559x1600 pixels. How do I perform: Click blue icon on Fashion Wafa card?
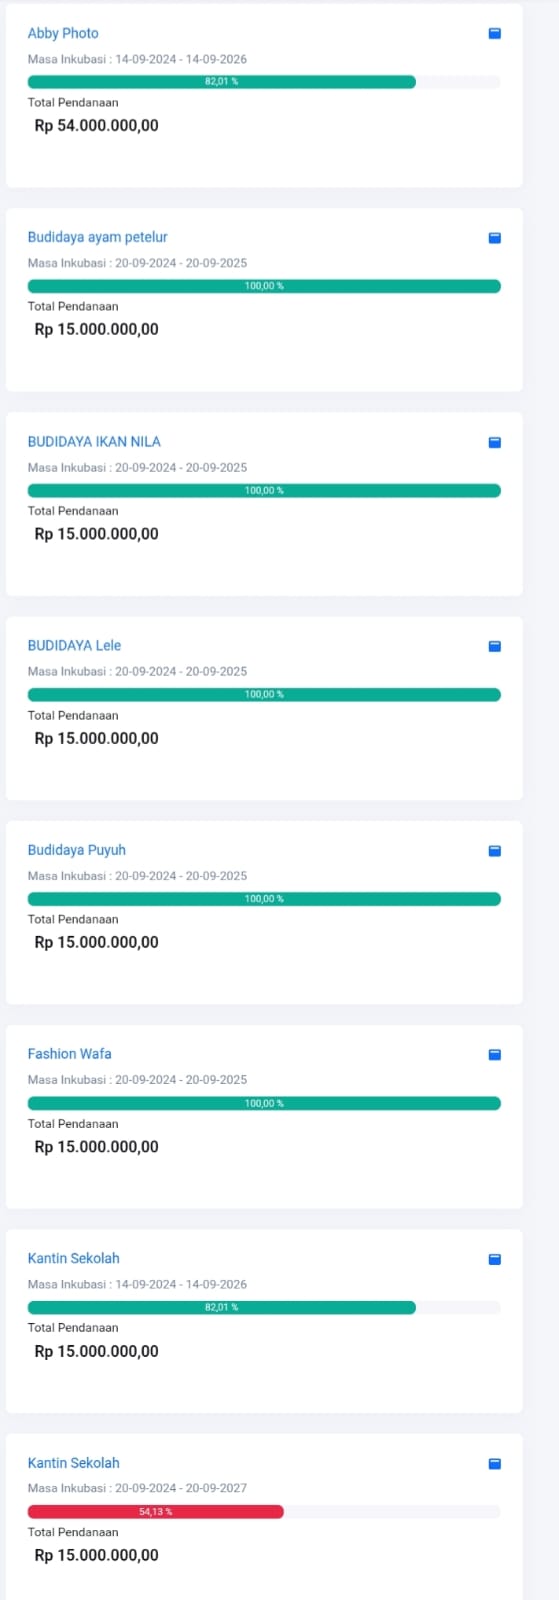point(494,1055)
